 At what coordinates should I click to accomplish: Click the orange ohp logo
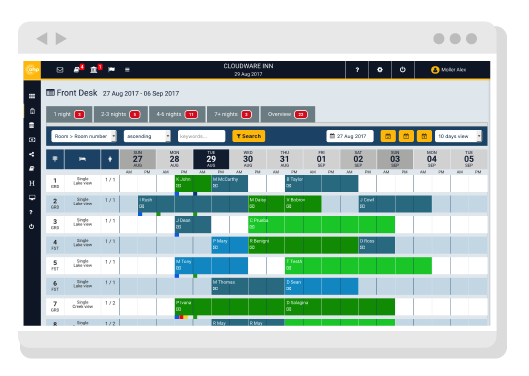32,70
